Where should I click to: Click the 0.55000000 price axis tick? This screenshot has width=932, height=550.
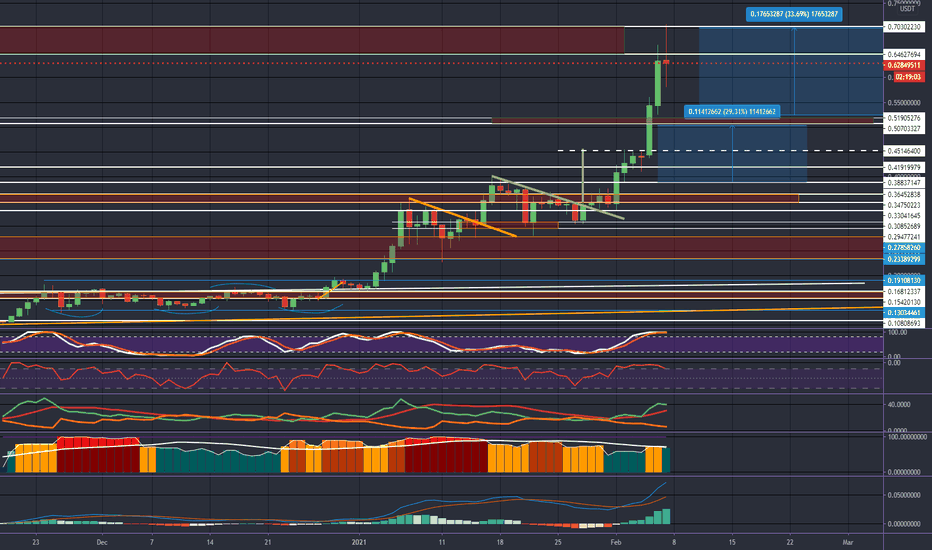[x=904, y=103]
